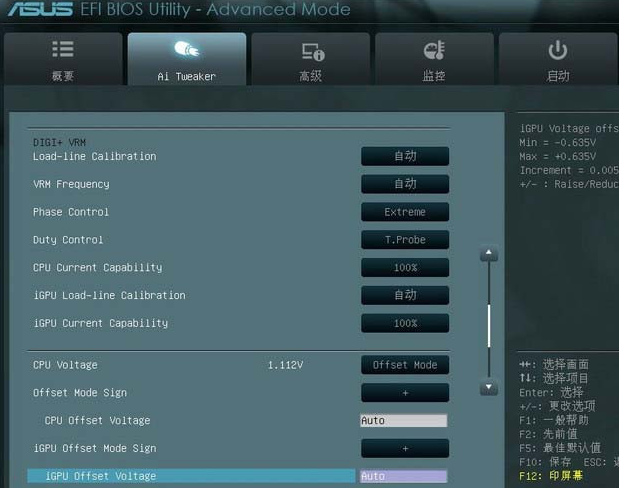
Task: Change CPU Voltage Offset Mode setting
Action: [405, 365]
